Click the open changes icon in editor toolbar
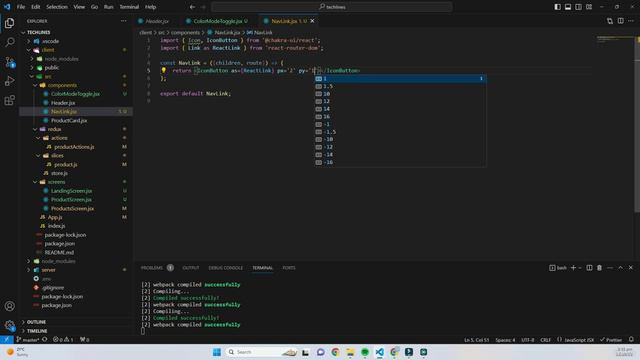 [x=610, y=21]
